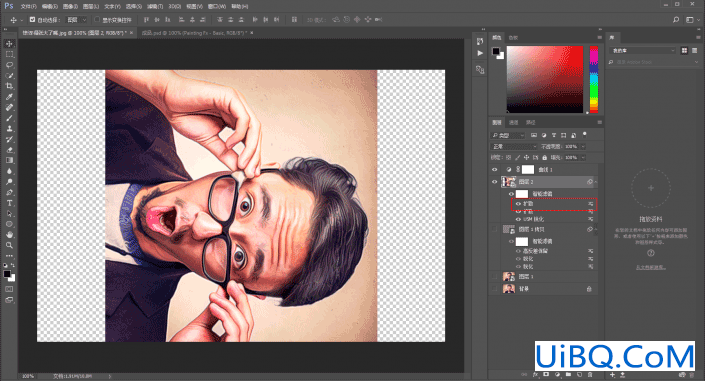Hide the Curves 1 adjustment layer
This screenshot has width=705, height=381.
(495, 170)
